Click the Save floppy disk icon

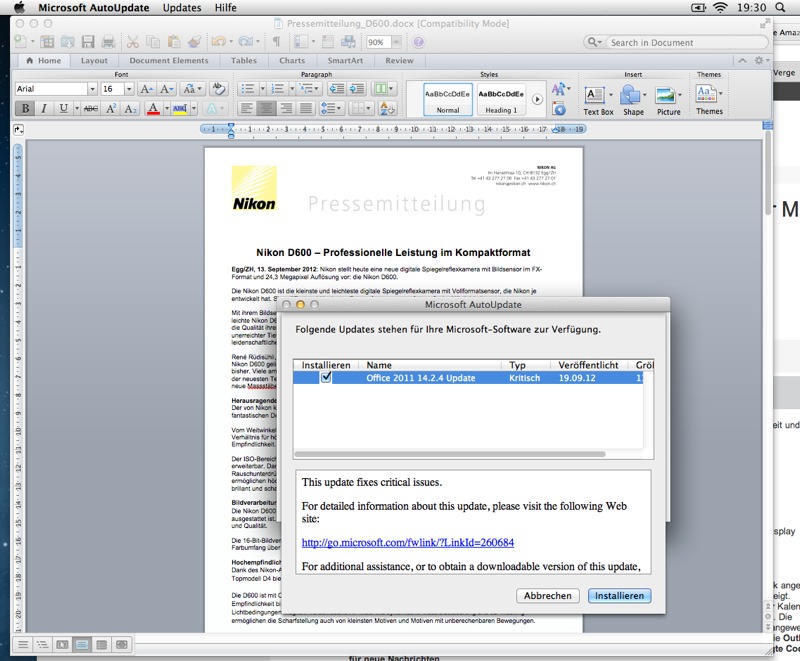click(88, 42)
